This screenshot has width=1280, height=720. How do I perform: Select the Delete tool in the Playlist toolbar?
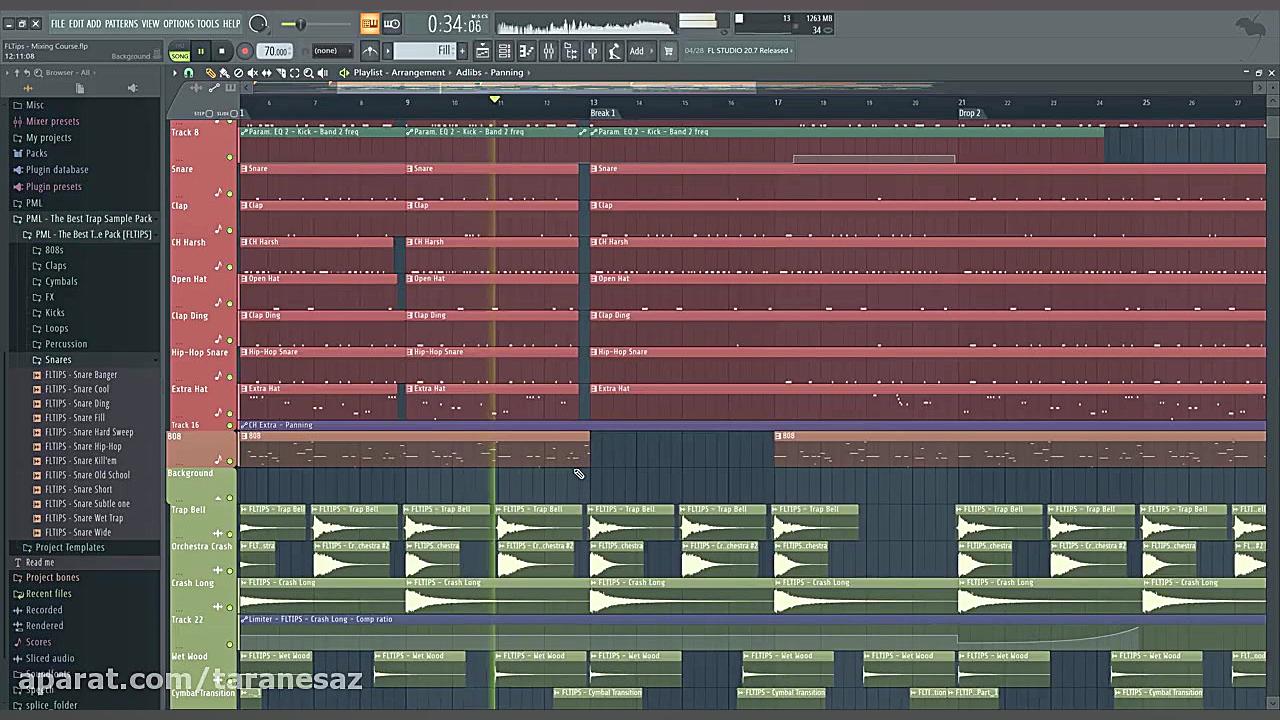239,72
